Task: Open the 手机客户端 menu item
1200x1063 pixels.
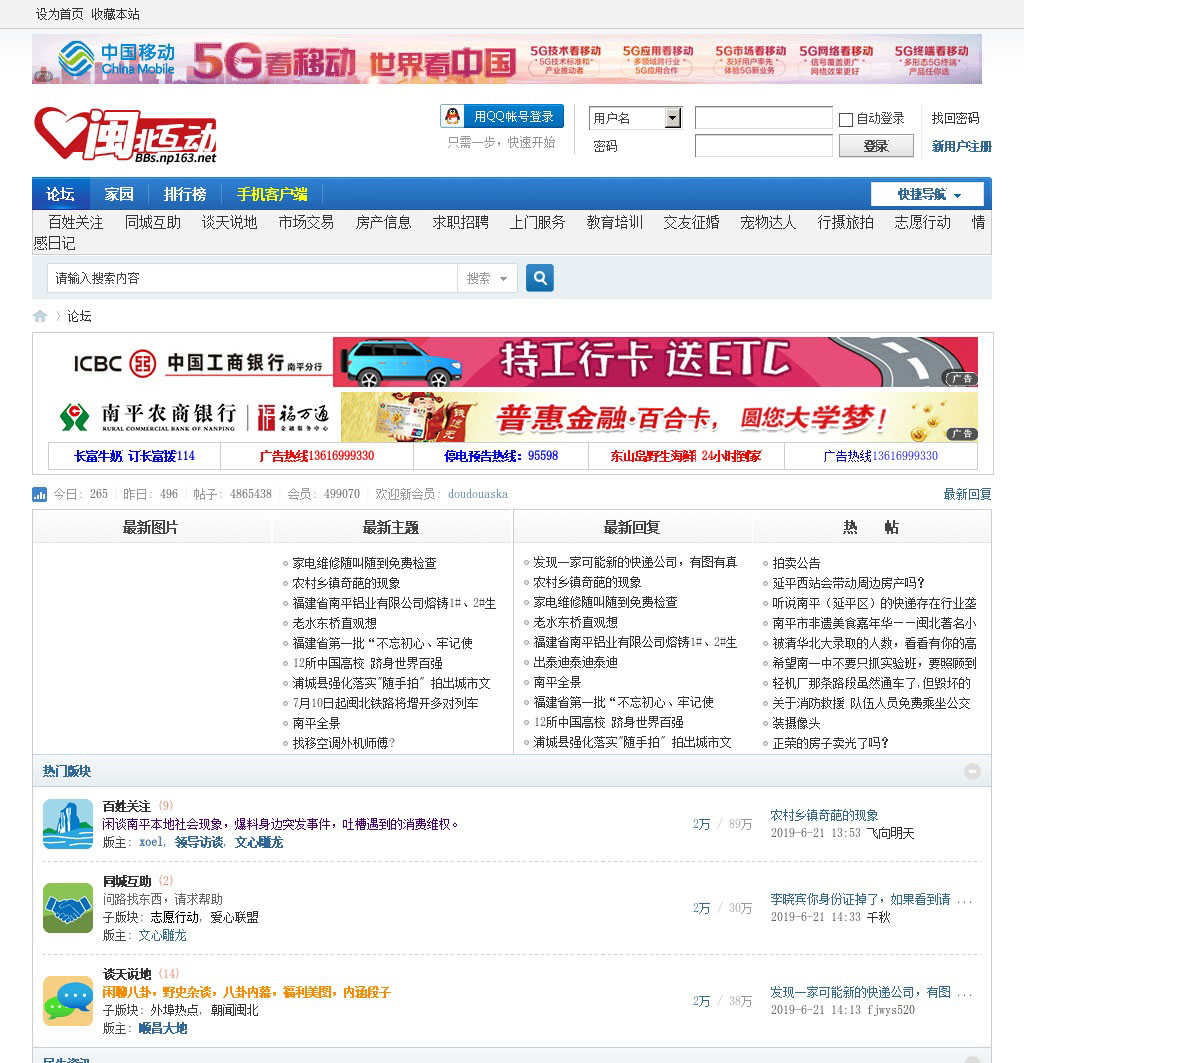Action: coord(272,194)
